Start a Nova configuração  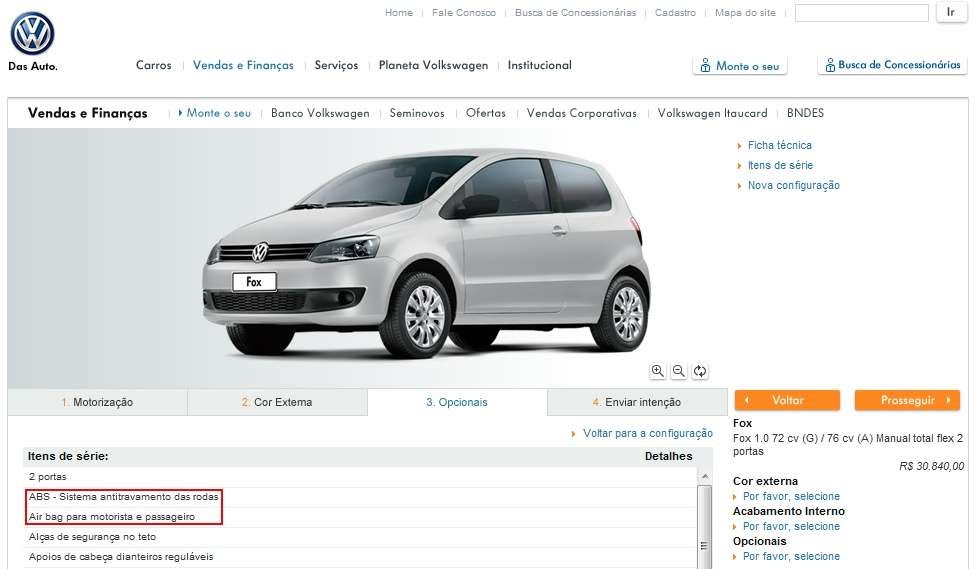pos(793,185)
